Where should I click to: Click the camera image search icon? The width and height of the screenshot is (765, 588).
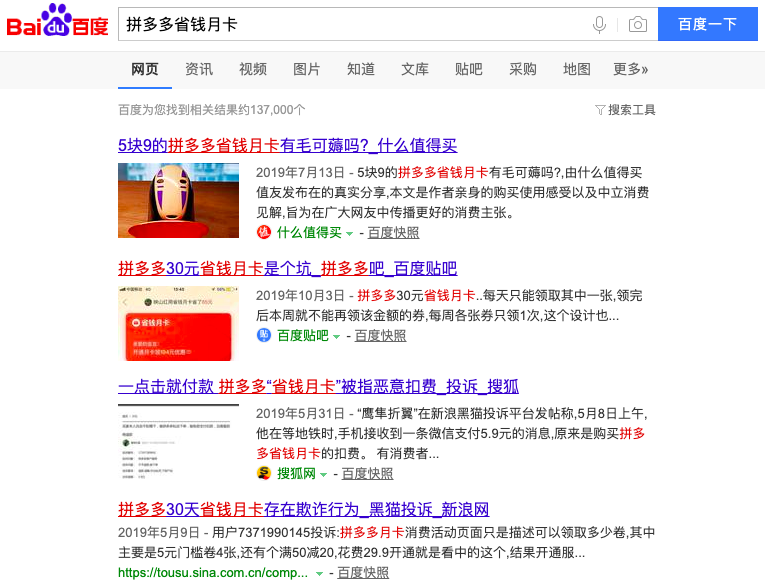[637, 24]
